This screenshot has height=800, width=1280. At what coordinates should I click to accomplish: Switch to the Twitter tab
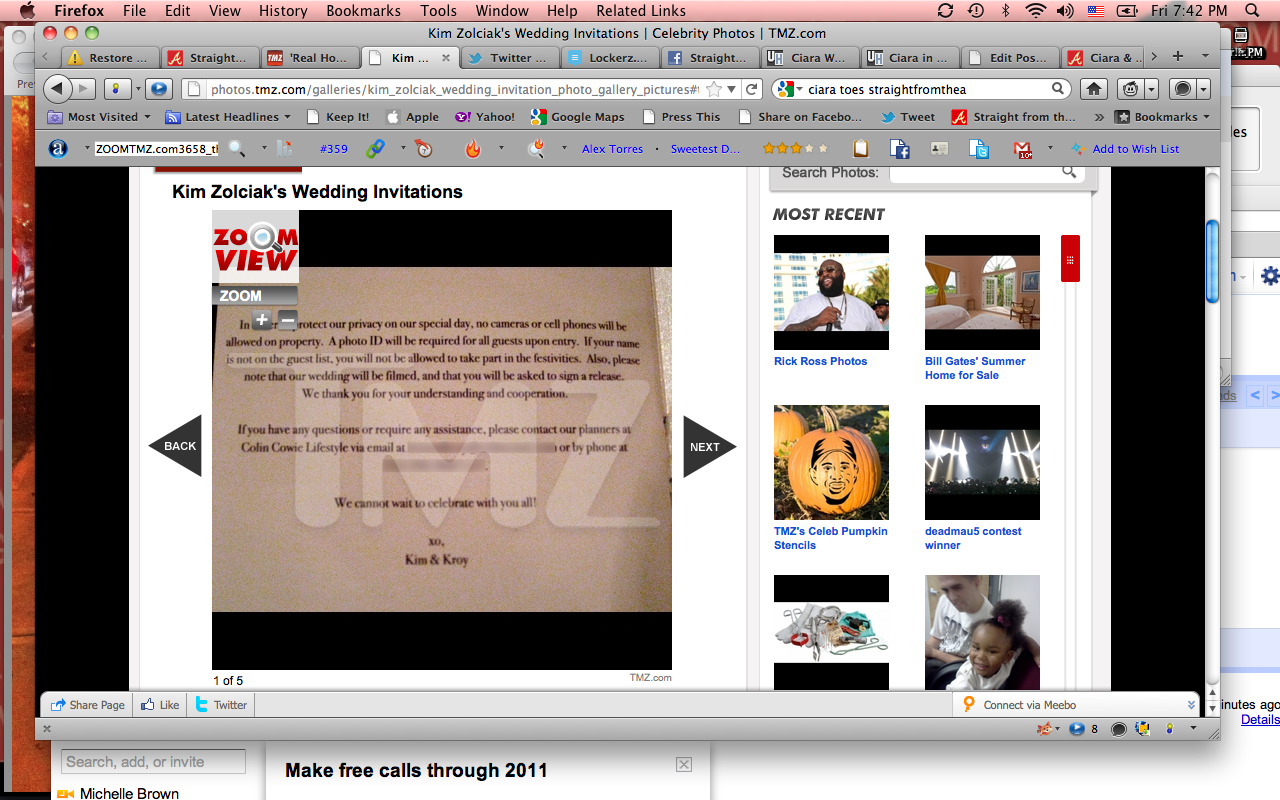[510, 58]
